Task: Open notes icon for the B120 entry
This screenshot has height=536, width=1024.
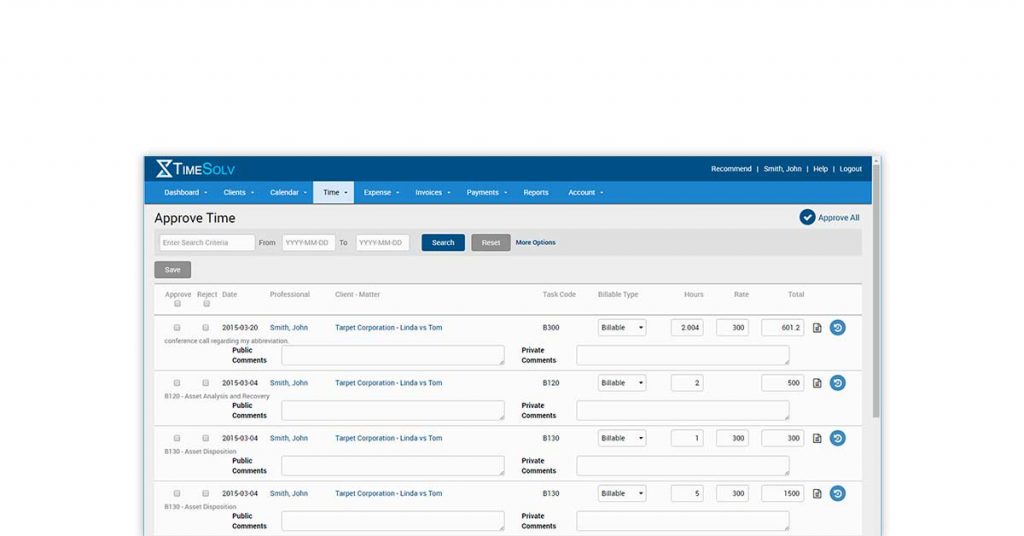Action: 817,383
